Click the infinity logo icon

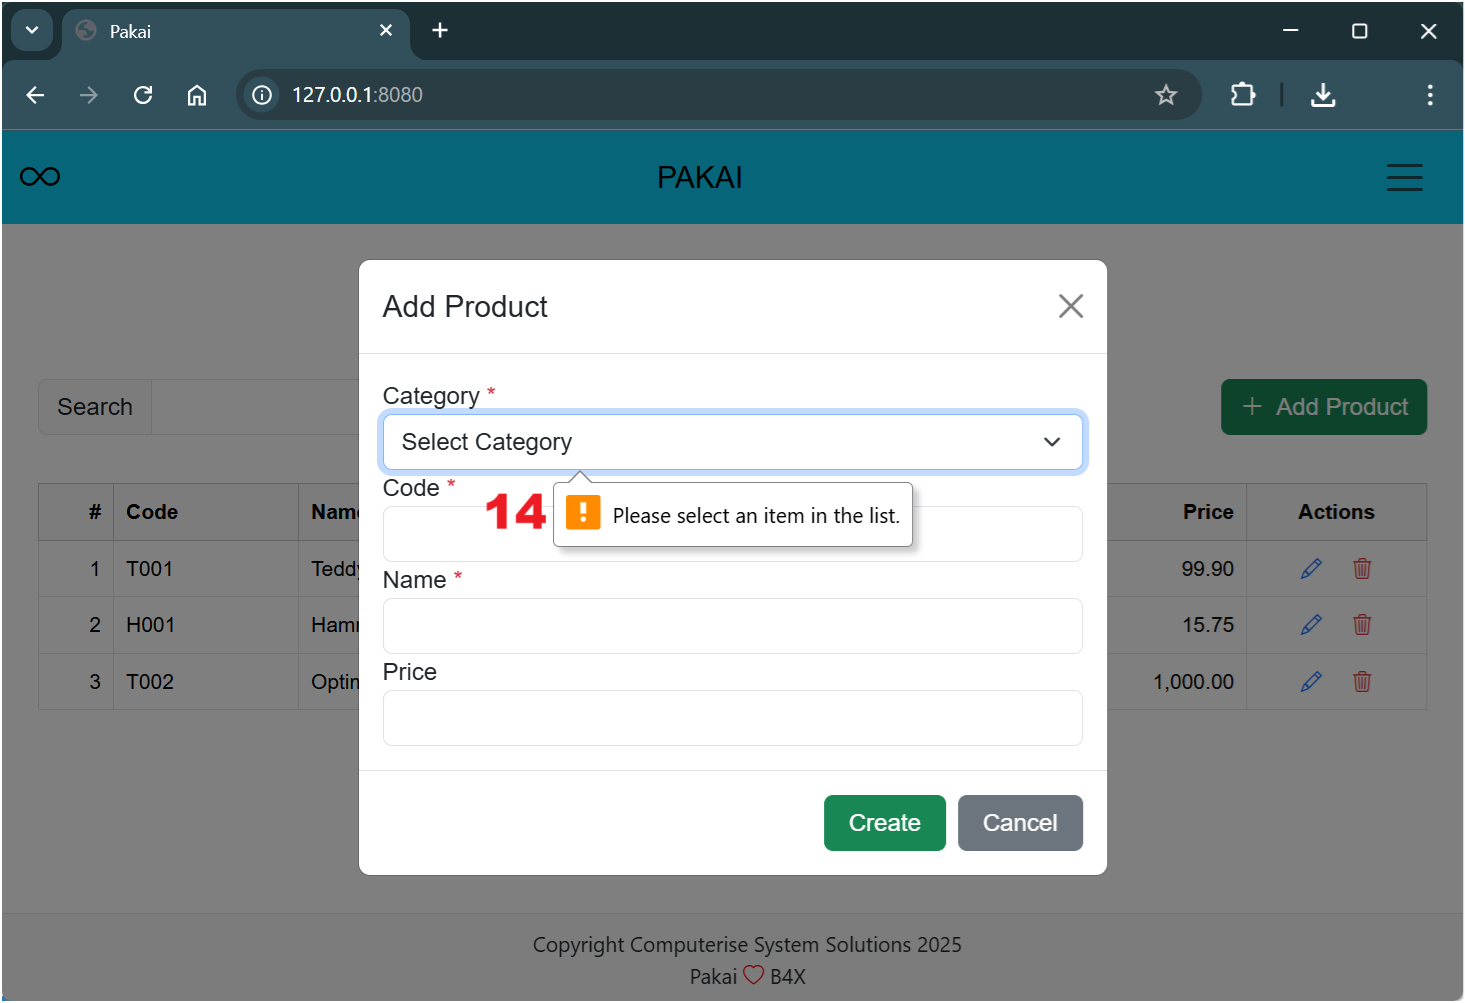click(40, 177)
